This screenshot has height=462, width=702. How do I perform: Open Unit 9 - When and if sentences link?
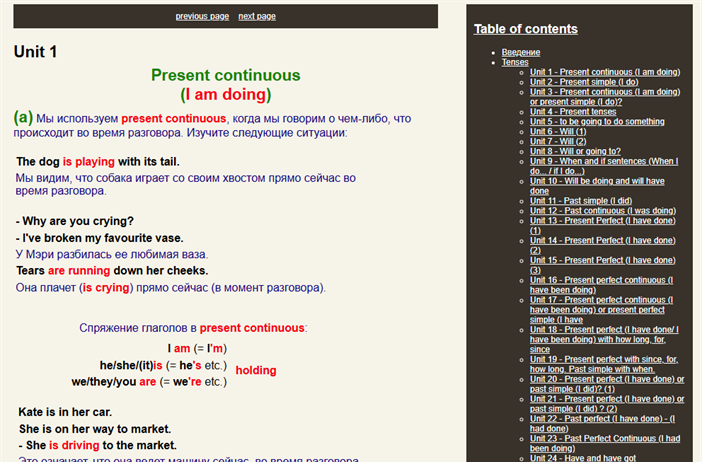click(604, 166)
